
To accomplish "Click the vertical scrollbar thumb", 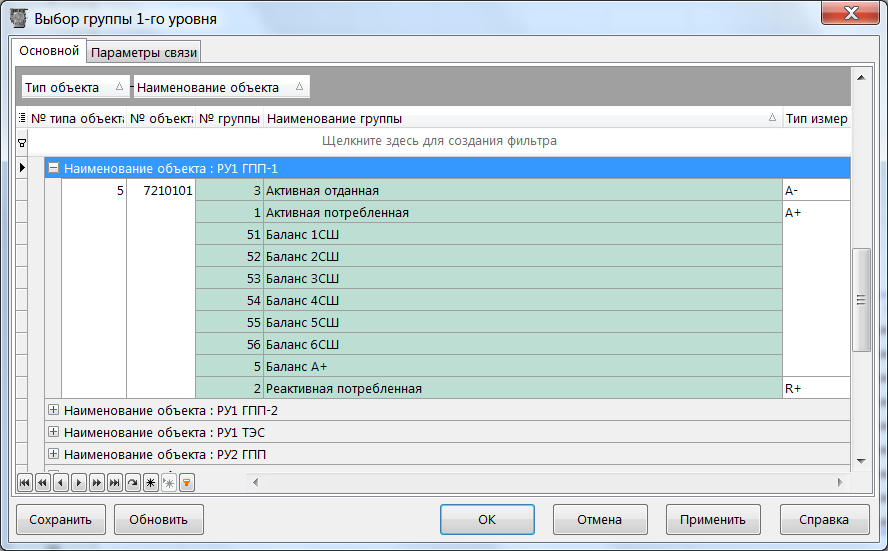I will point(860,300).
